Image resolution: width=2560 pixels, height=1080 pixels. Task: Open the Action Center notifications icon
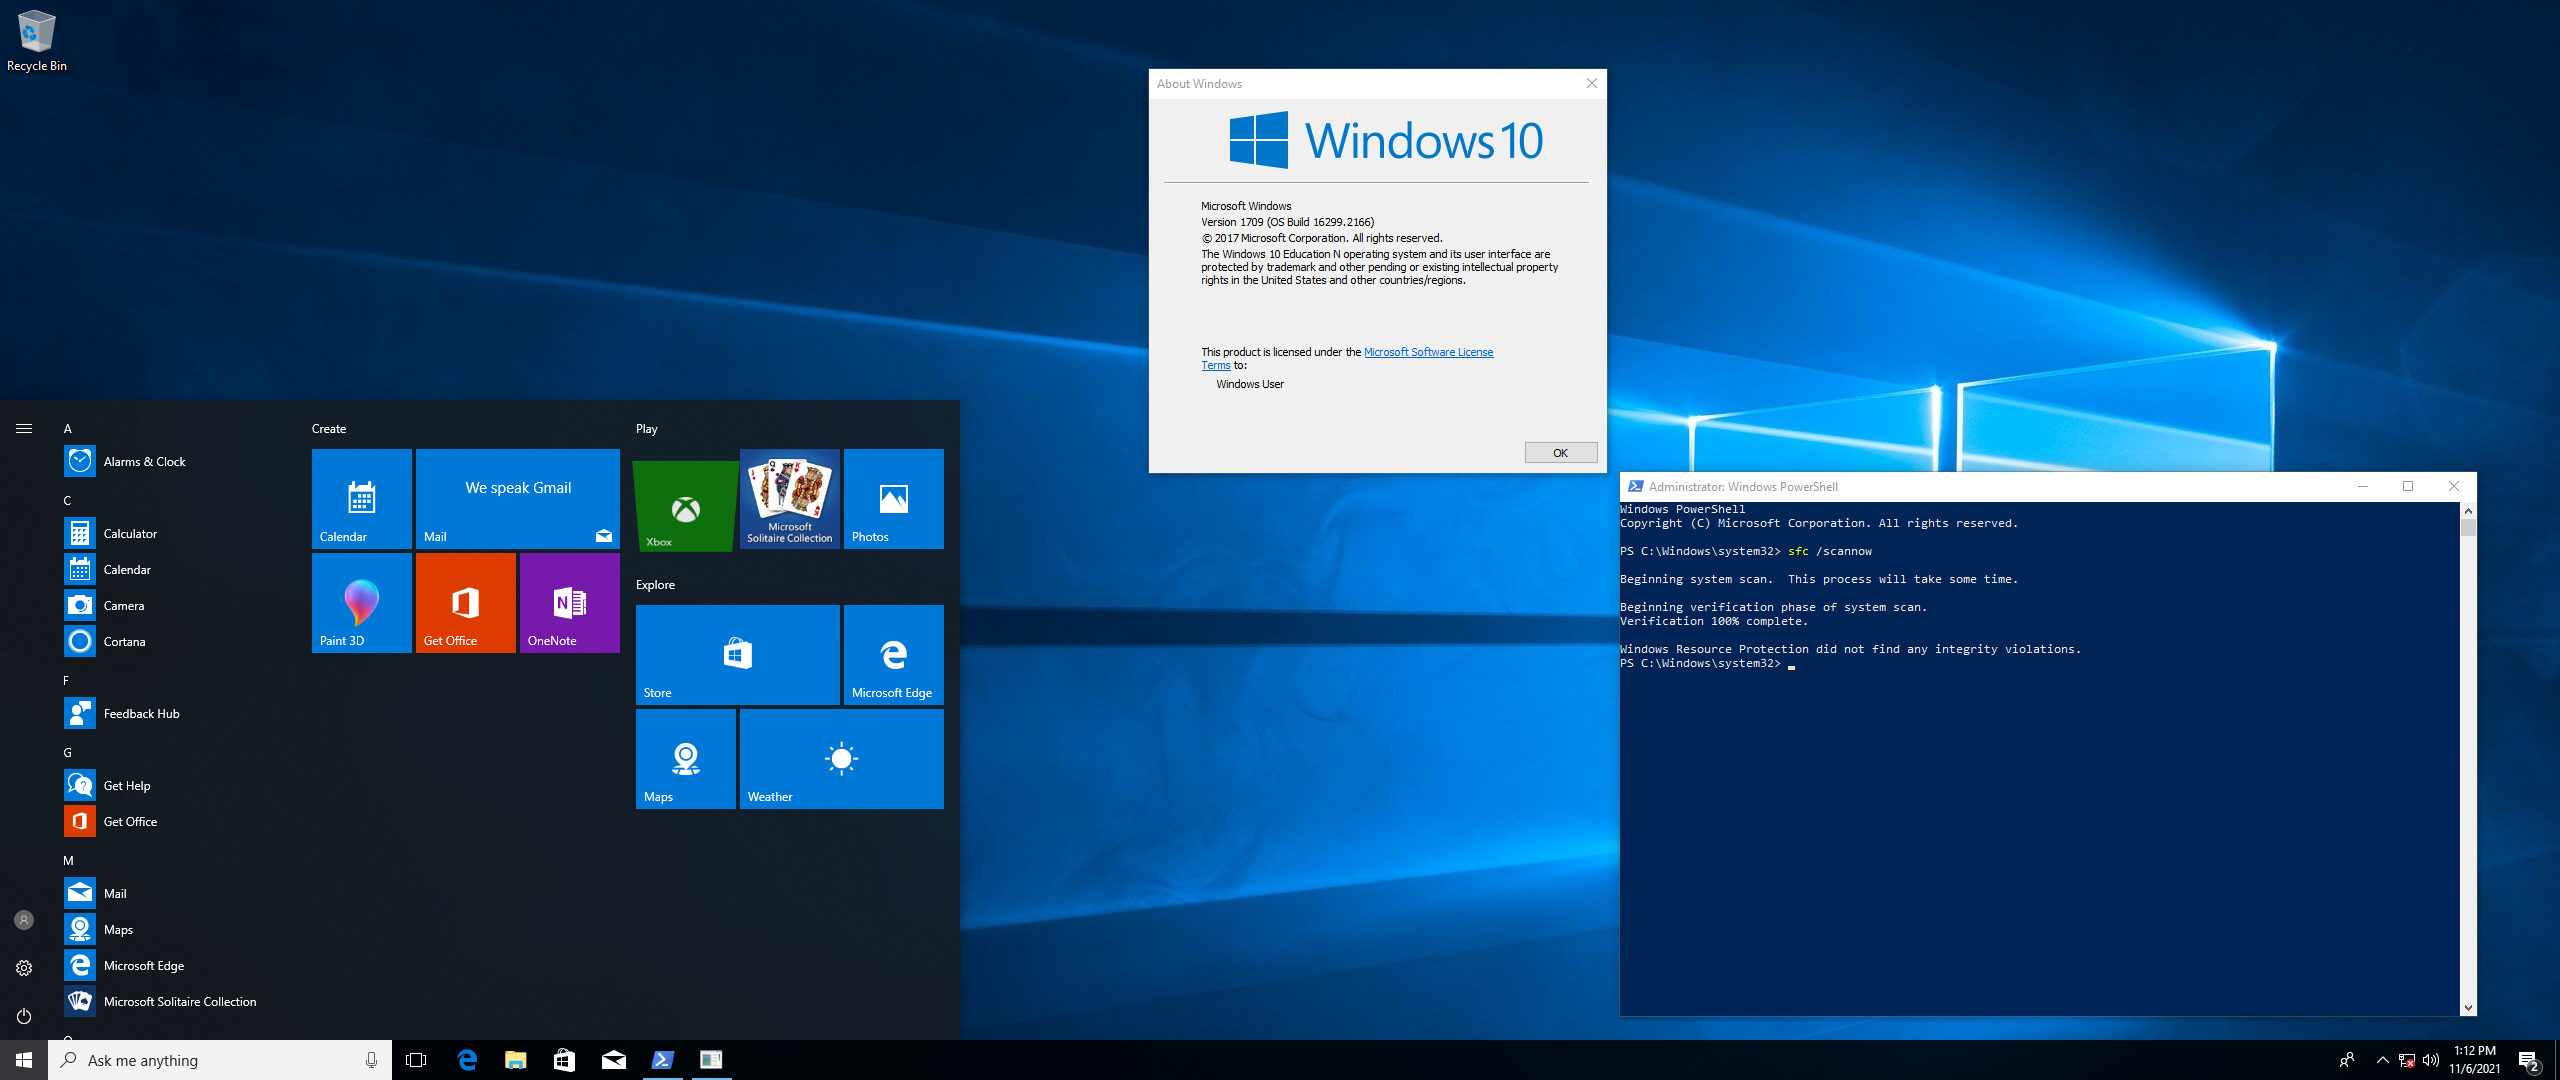coord(2530,1060)
